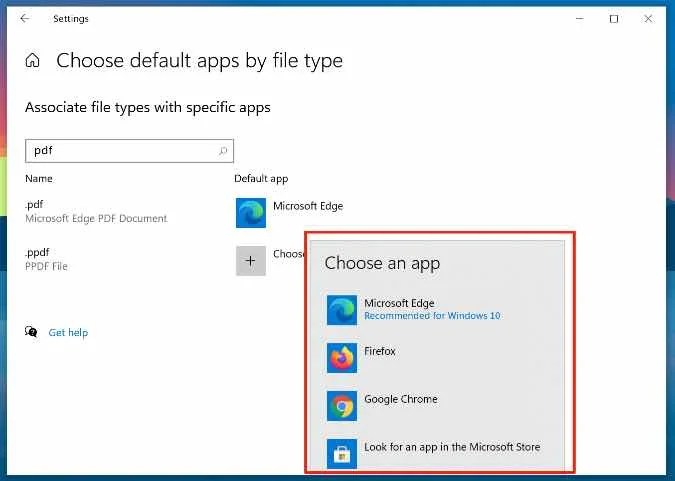Pick the Microsoft Edge name in popup
This screenshot has height=481, width=675.
pyautogui.click(x=399, y=303)
